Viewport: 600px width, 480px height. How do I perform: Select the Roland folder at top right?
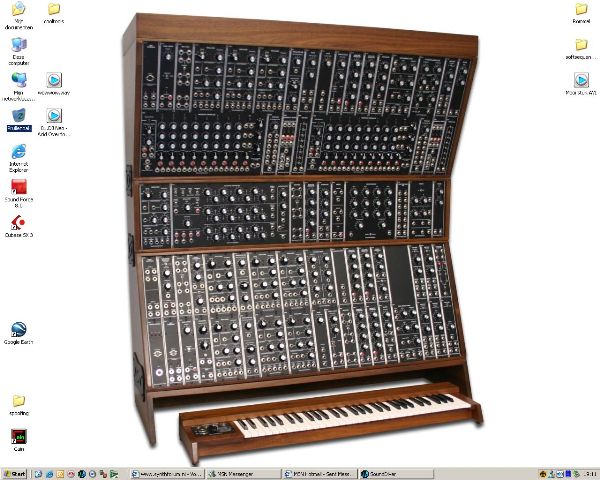(581, 13)
